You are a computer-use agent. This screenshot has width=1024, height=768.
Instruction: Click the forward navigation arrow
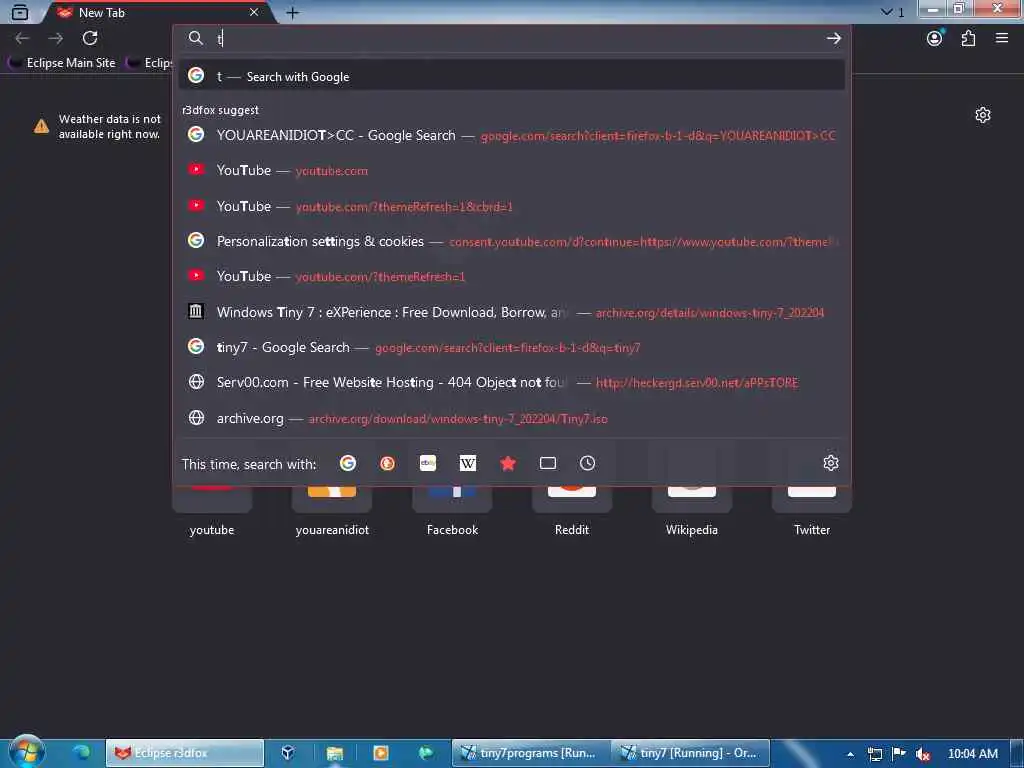56,38
